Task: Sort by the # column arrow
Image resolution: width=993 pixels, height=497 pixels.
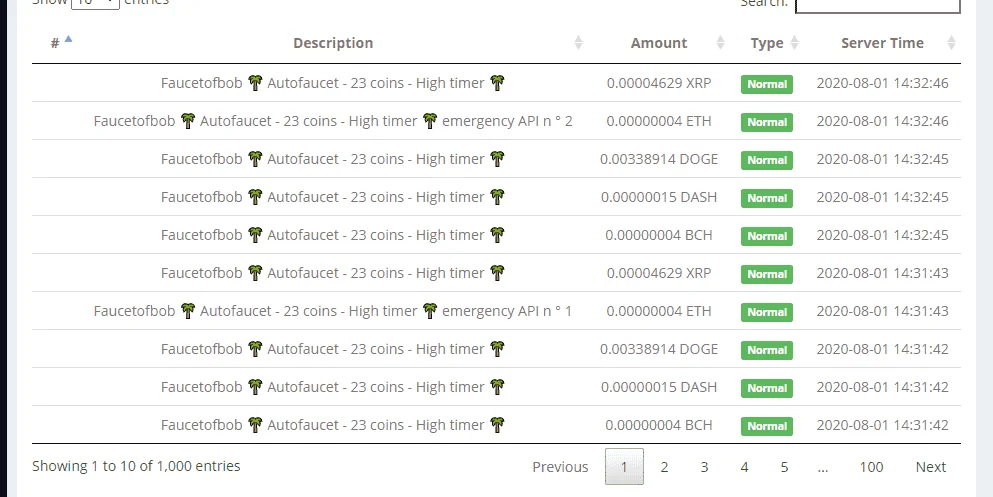Action: click(68, 39)
